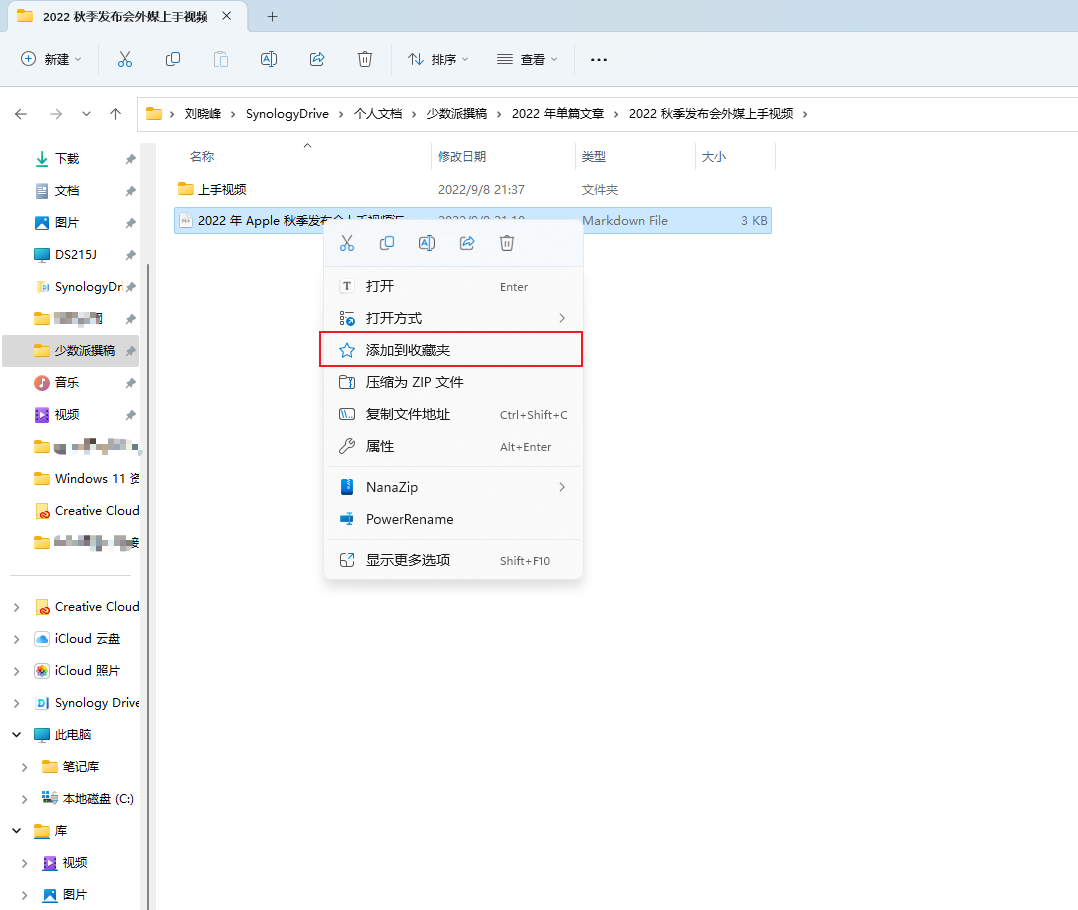Collapse 此电脑 in the sidebar
The width and height of the screenshot is (1078, 910).
click(x=16, y=734)
